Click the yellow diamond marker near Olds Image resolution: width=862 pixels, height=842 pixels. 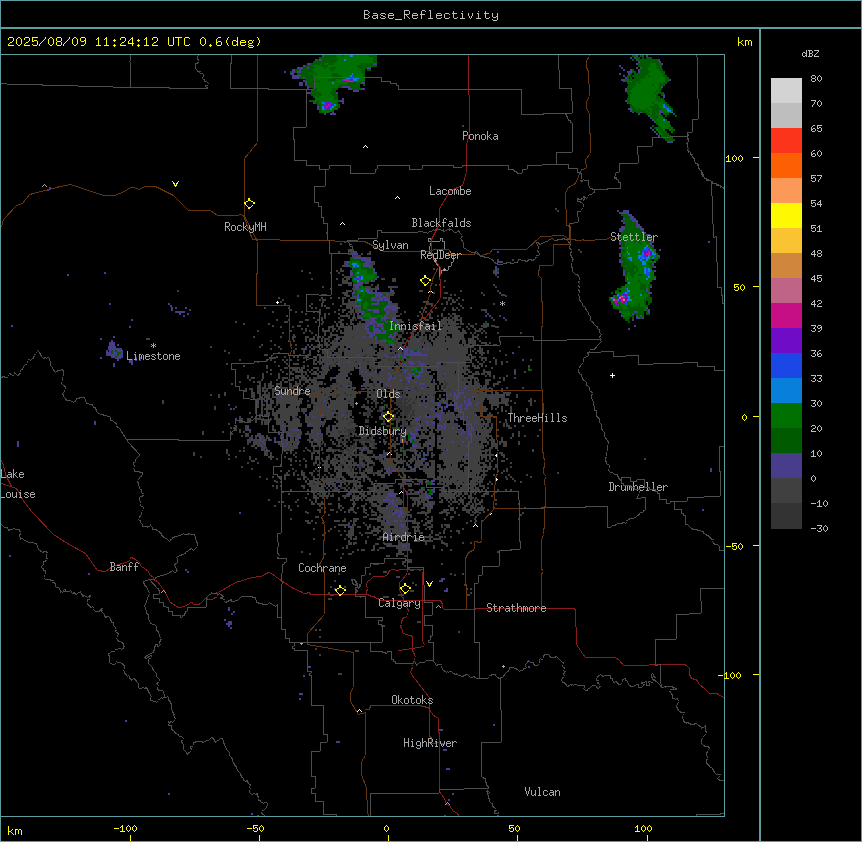tap(388, 417)
